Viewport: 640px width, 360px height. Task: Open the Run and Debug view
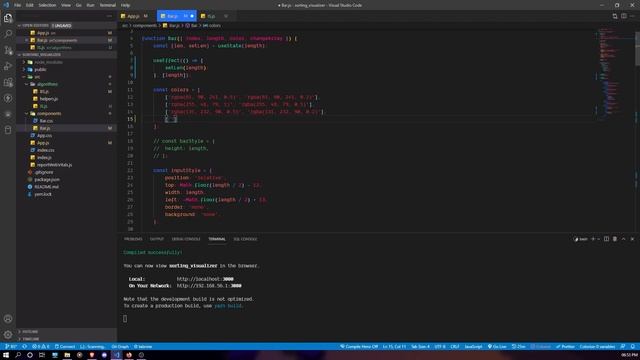(x=8, y=66)
